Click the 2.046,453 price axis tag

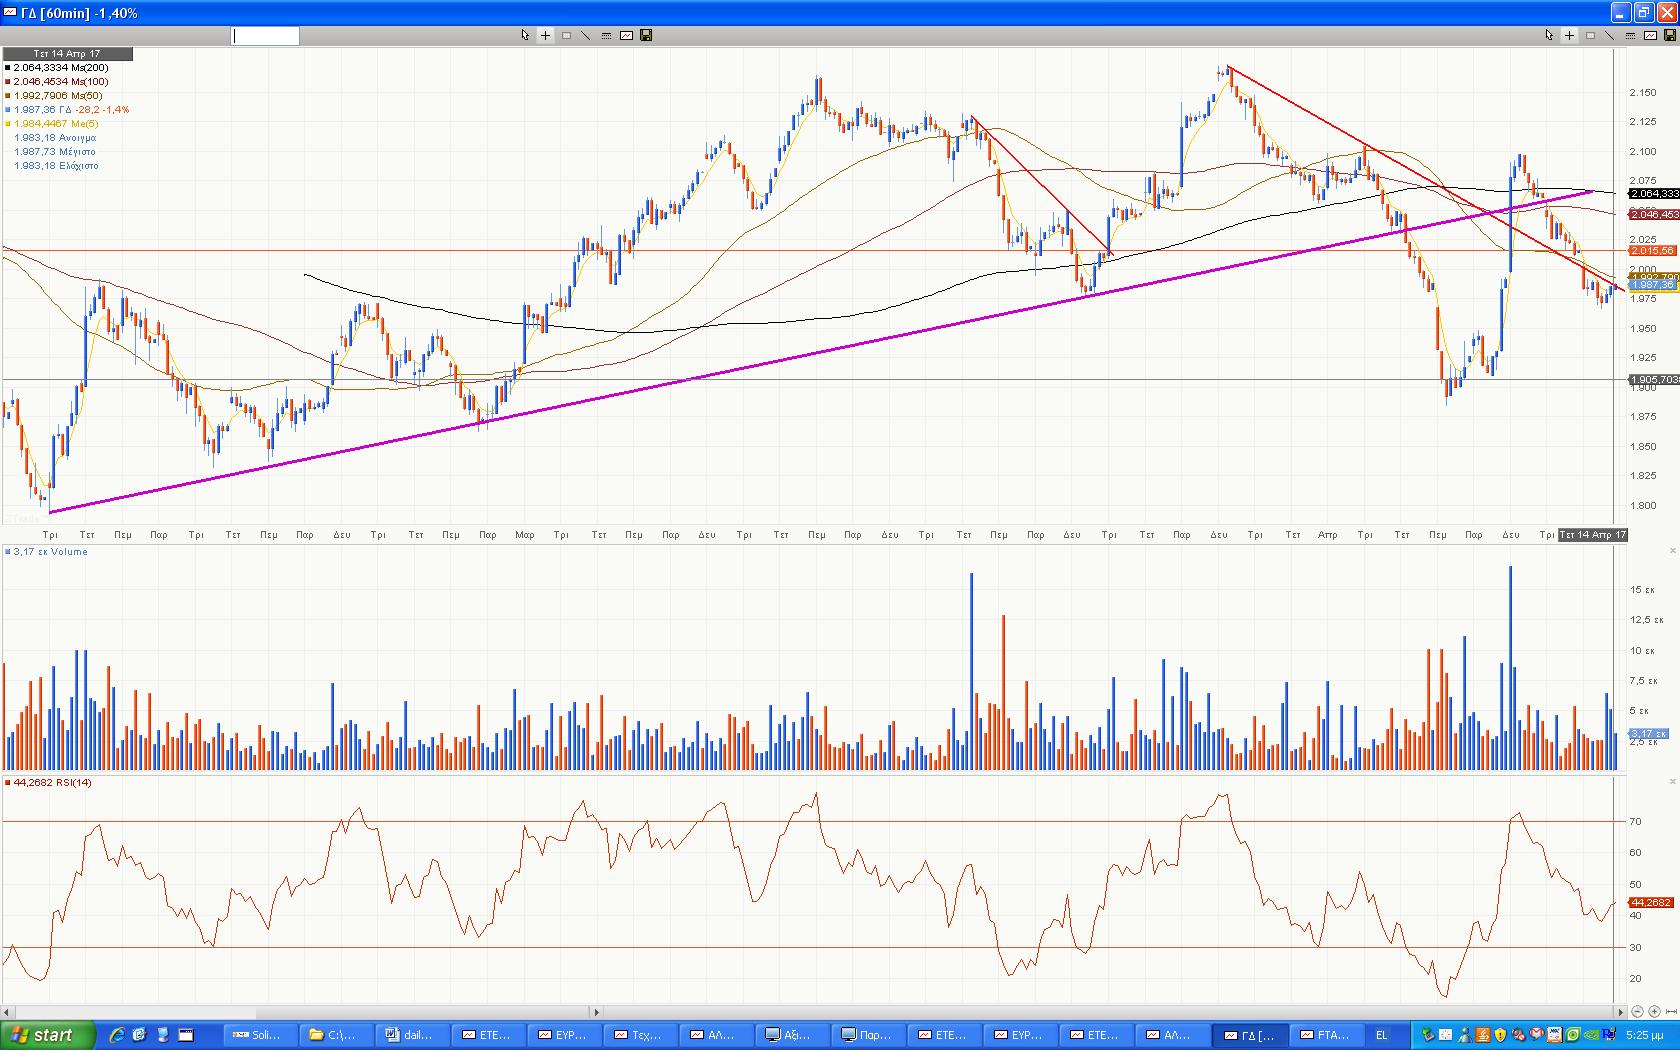1654,214
